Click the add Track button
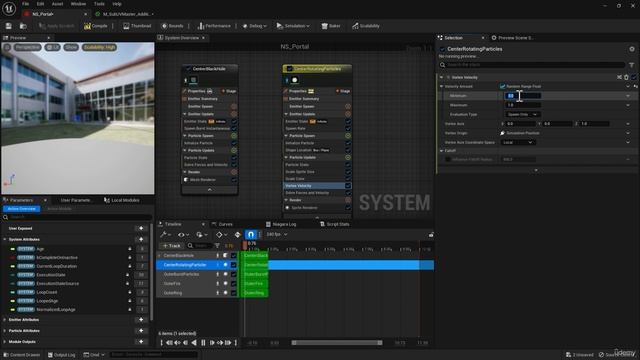This screenshot has width=640, height=360. click(171, 245)
